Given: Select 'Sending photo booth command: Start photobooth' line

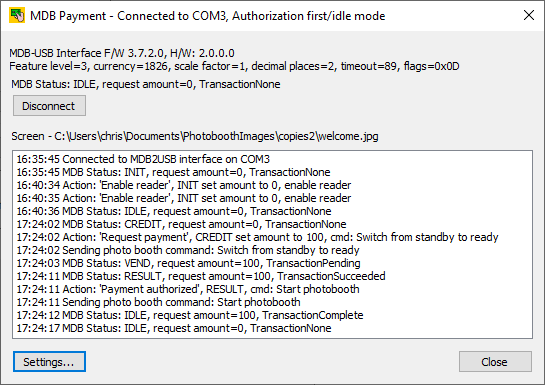Looking at the screenshot, I should point(158,302).
